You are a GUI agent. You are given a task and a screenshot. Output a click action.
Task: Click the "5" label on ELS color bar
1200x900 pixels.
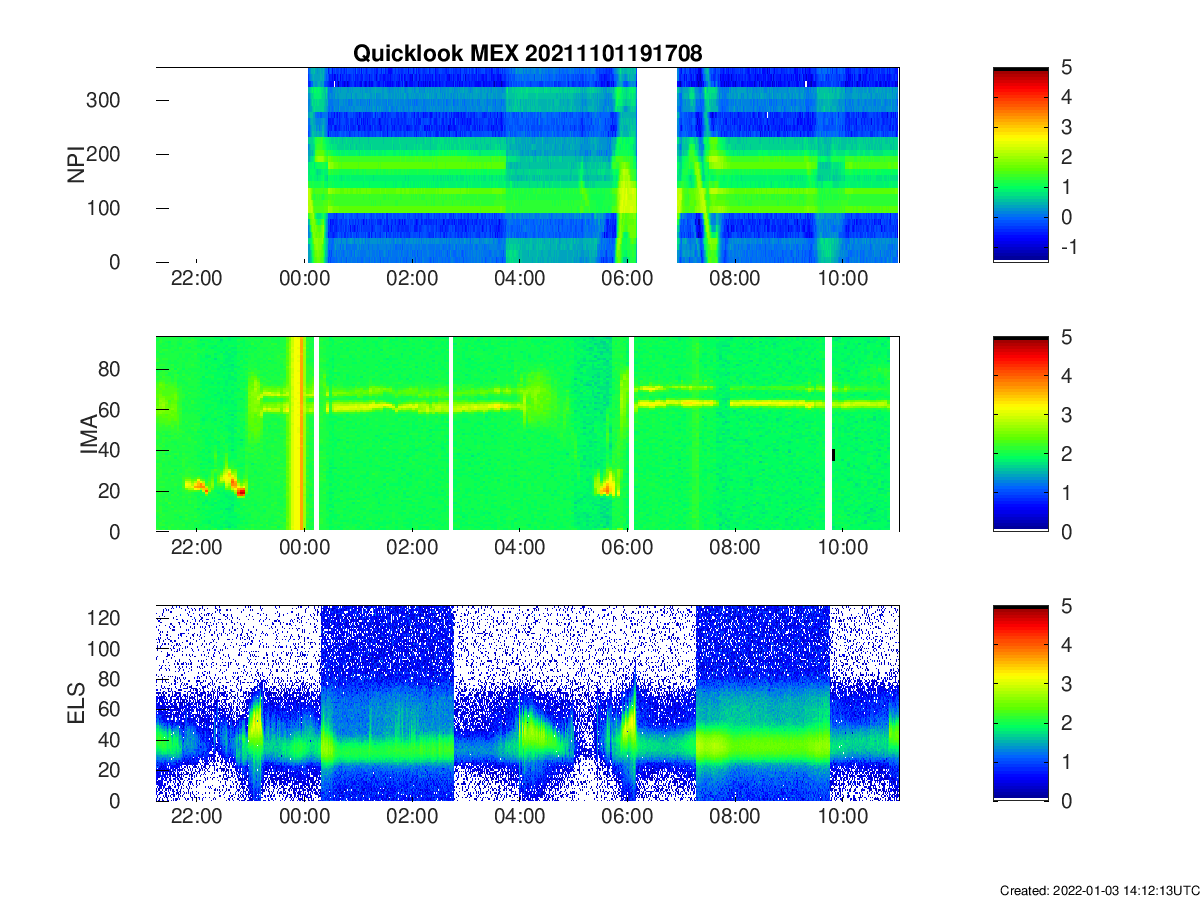pyautogui.click(x=1067, y=606)
